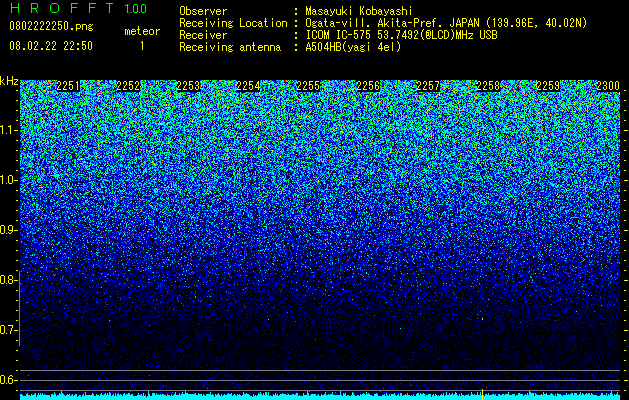Click the HROFFT 1.00 title text

[78, 8]
